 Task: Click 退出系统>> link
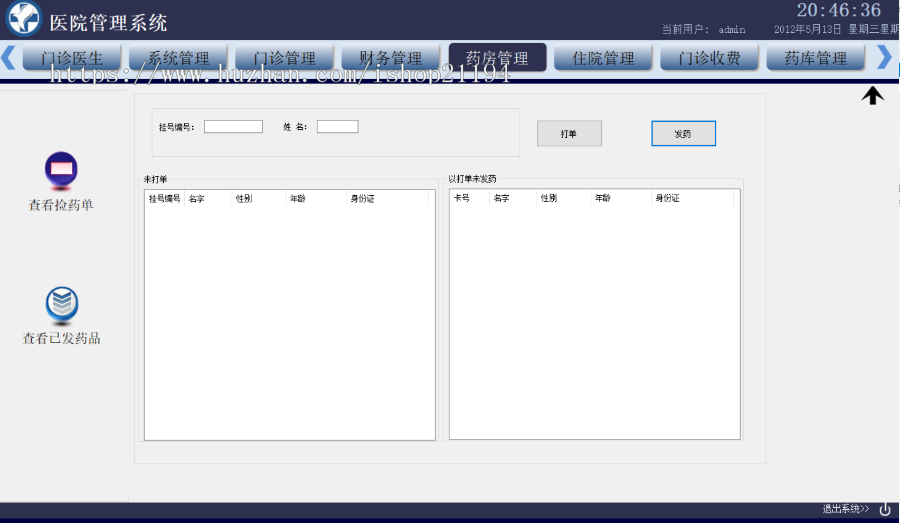[x=846, y=509]
